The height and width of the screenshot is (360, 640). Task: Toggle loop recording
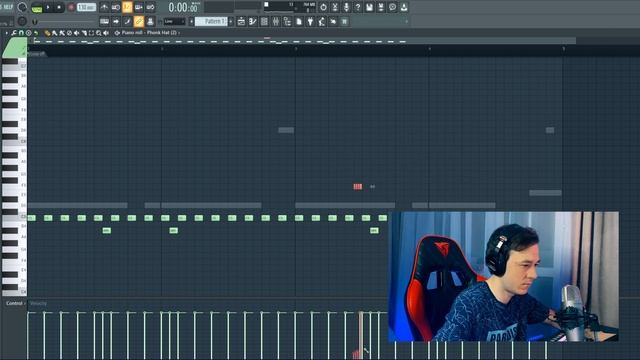tap(151, 7)
